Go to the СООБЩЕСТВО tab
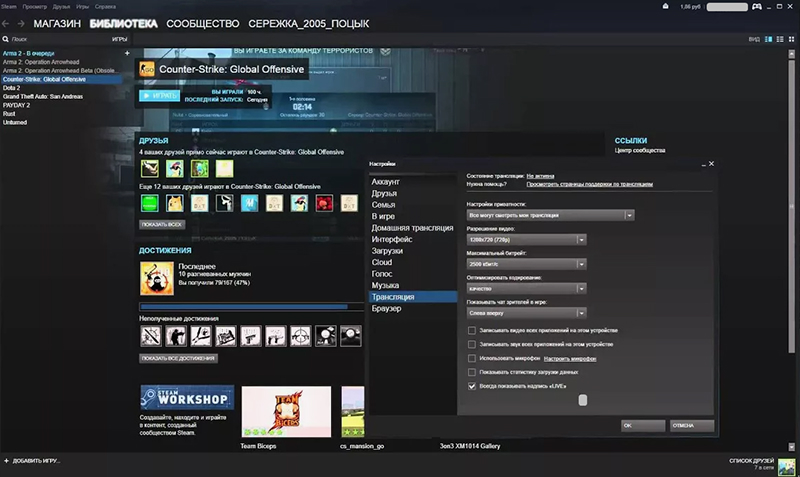The height and width of the screenshot is (477, 800). [203, 23]
